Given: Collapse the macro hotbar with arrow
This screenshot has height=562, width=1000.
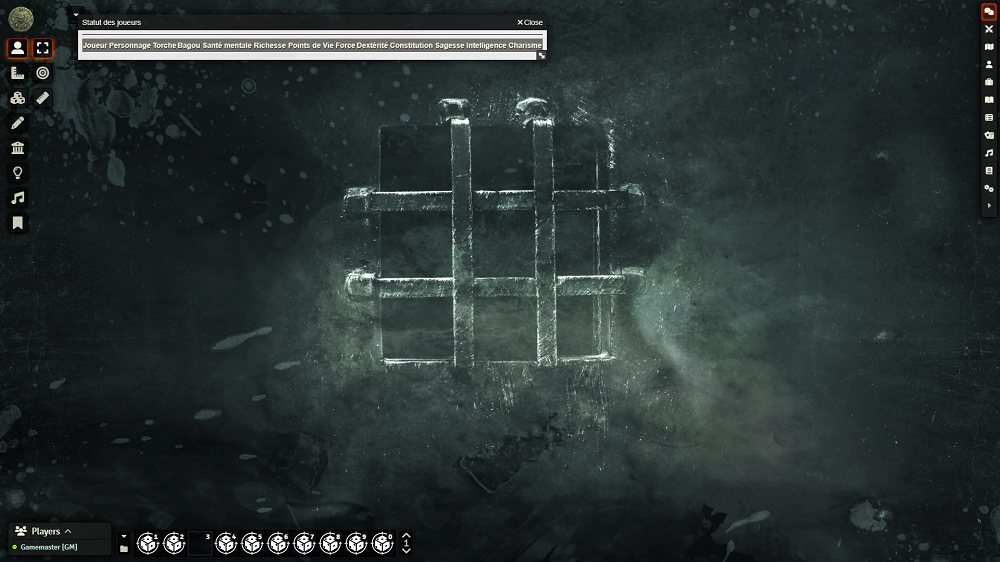Looking at the screenshot, I should point(124,537).
